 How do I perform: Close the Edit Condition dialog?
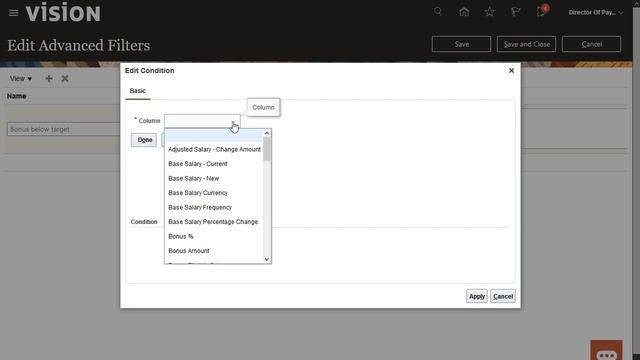pyautogui.click(x=511, y=71)
